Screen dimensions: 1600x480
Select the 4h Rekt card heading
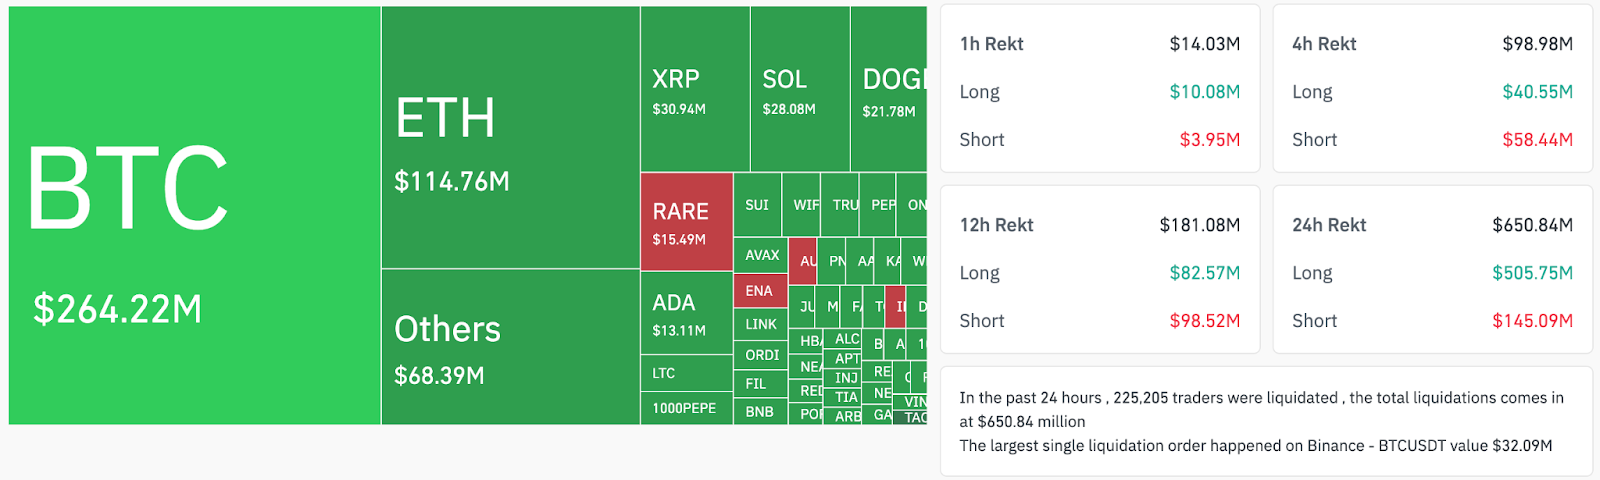point(1324,44)
